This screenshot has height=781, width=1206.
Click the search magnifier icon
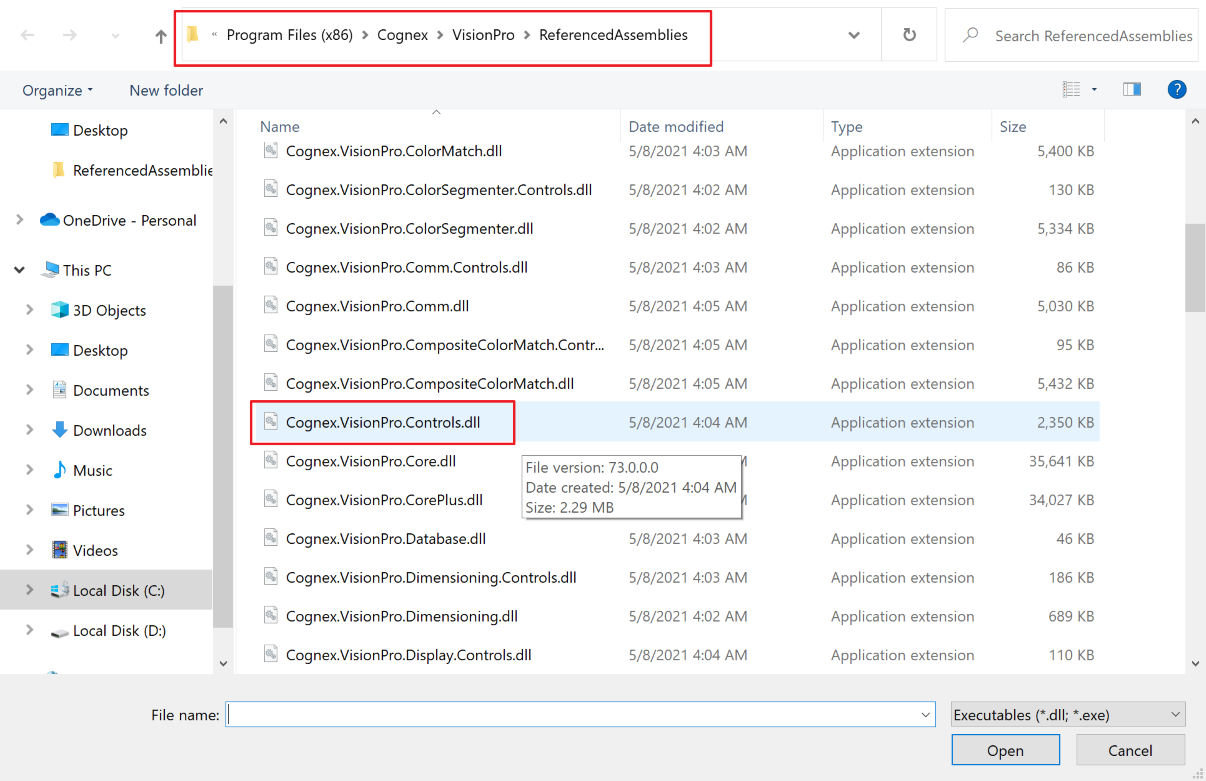tap(969, 35)
